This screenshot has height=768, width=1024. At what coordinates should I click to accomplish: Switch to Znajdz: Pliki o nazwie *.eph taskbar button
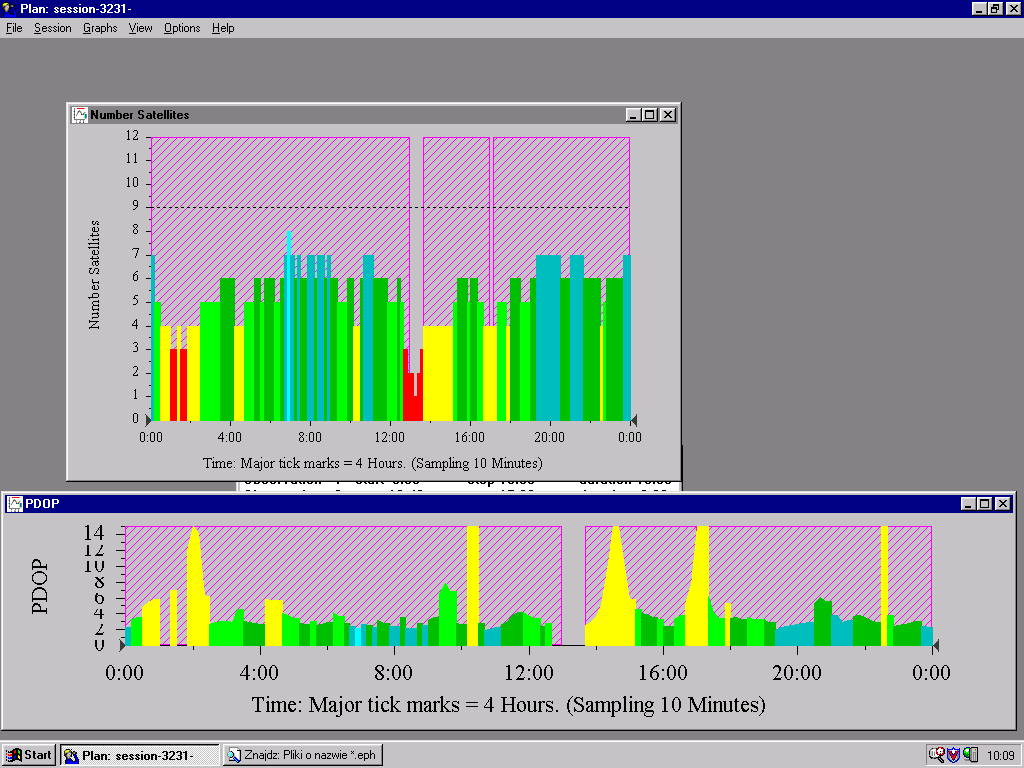point(303,755)
